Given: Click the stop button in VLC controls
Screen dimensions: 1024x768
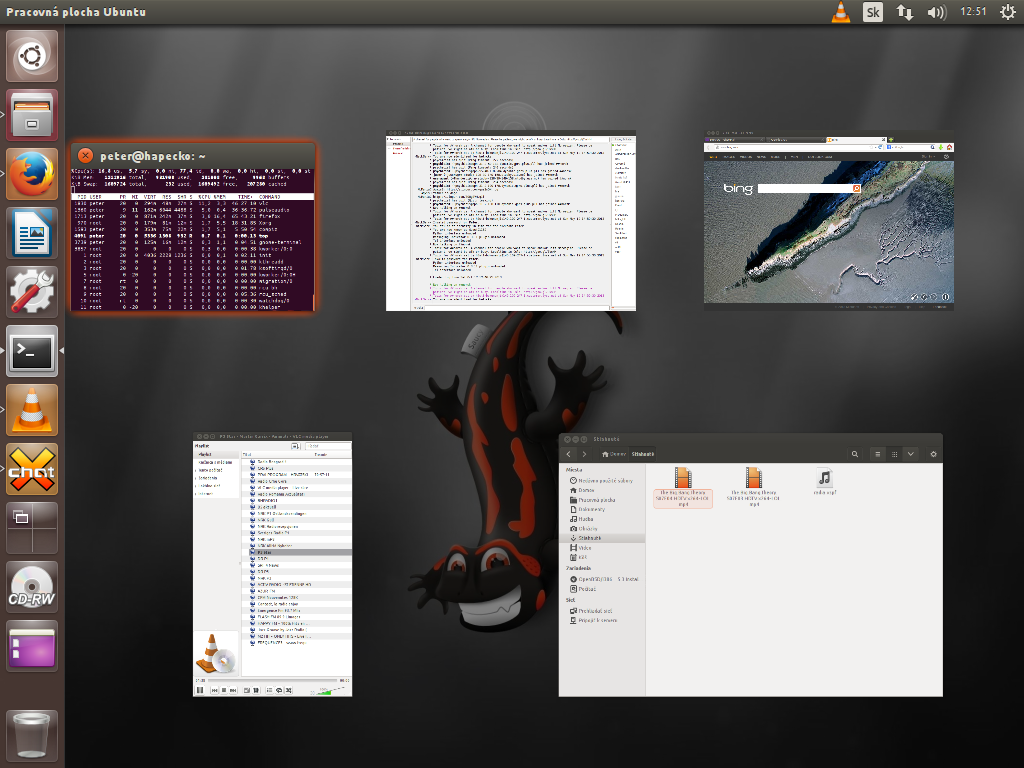Looking at the screenshot, I should tap(224, 690).
